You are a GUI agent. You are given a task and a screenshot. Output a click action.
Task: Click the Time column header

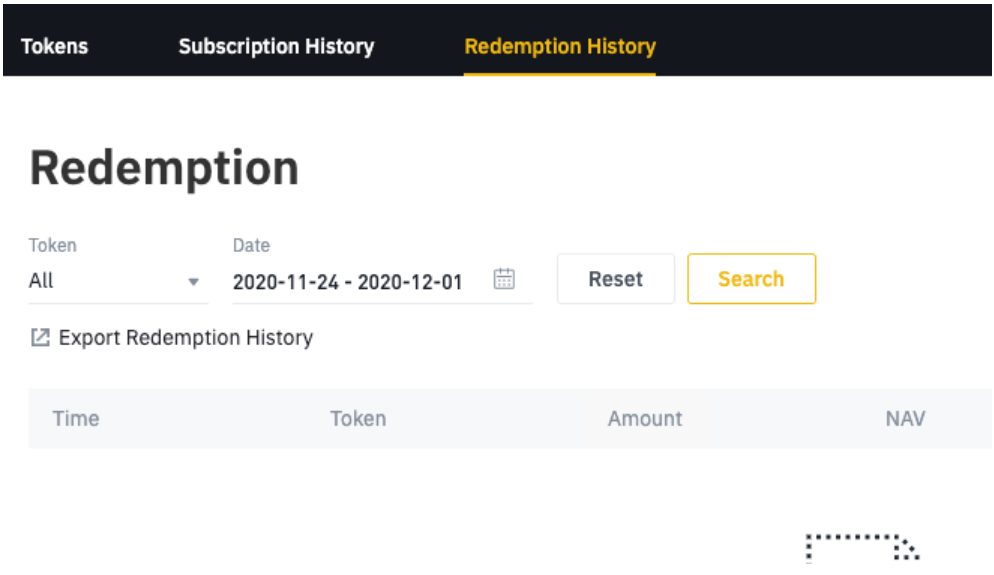[75, 418]
